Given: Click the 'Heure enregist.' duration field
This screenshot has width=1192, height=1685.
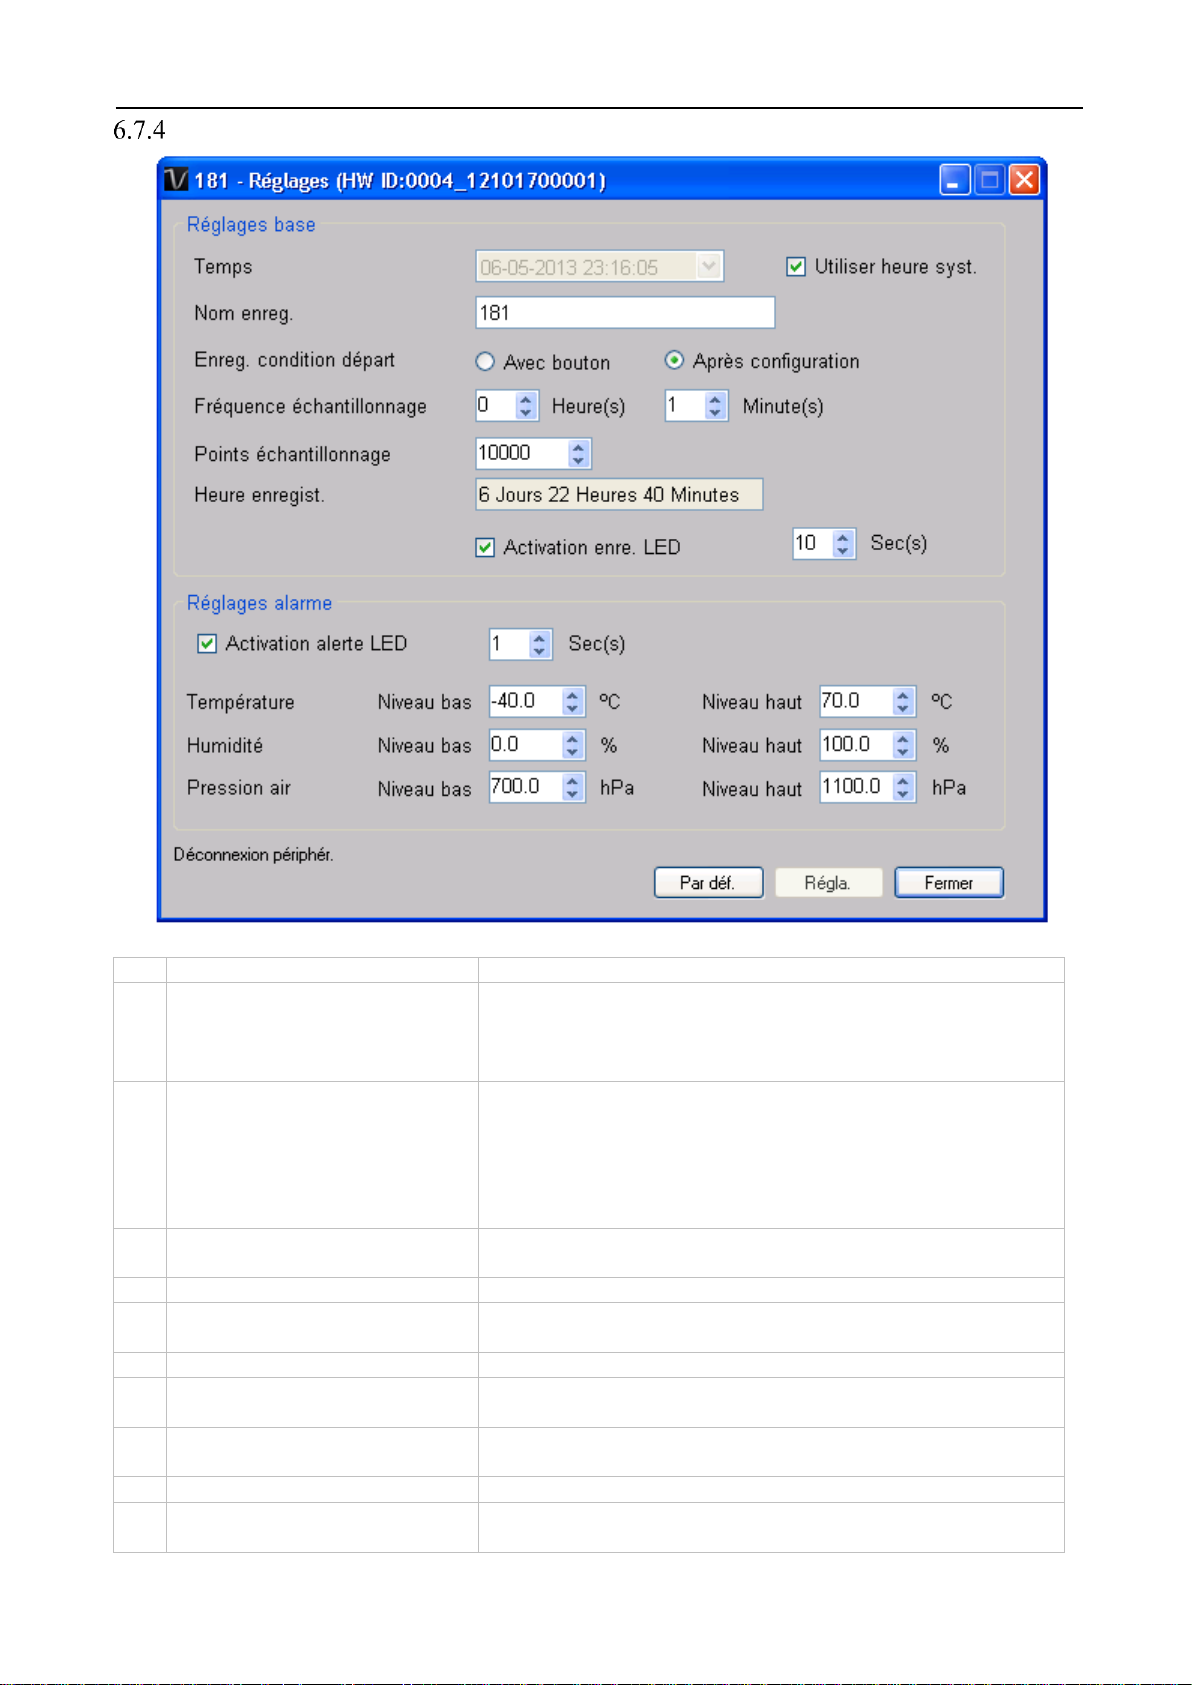Looking at the screenshot, I should point(619,494).
